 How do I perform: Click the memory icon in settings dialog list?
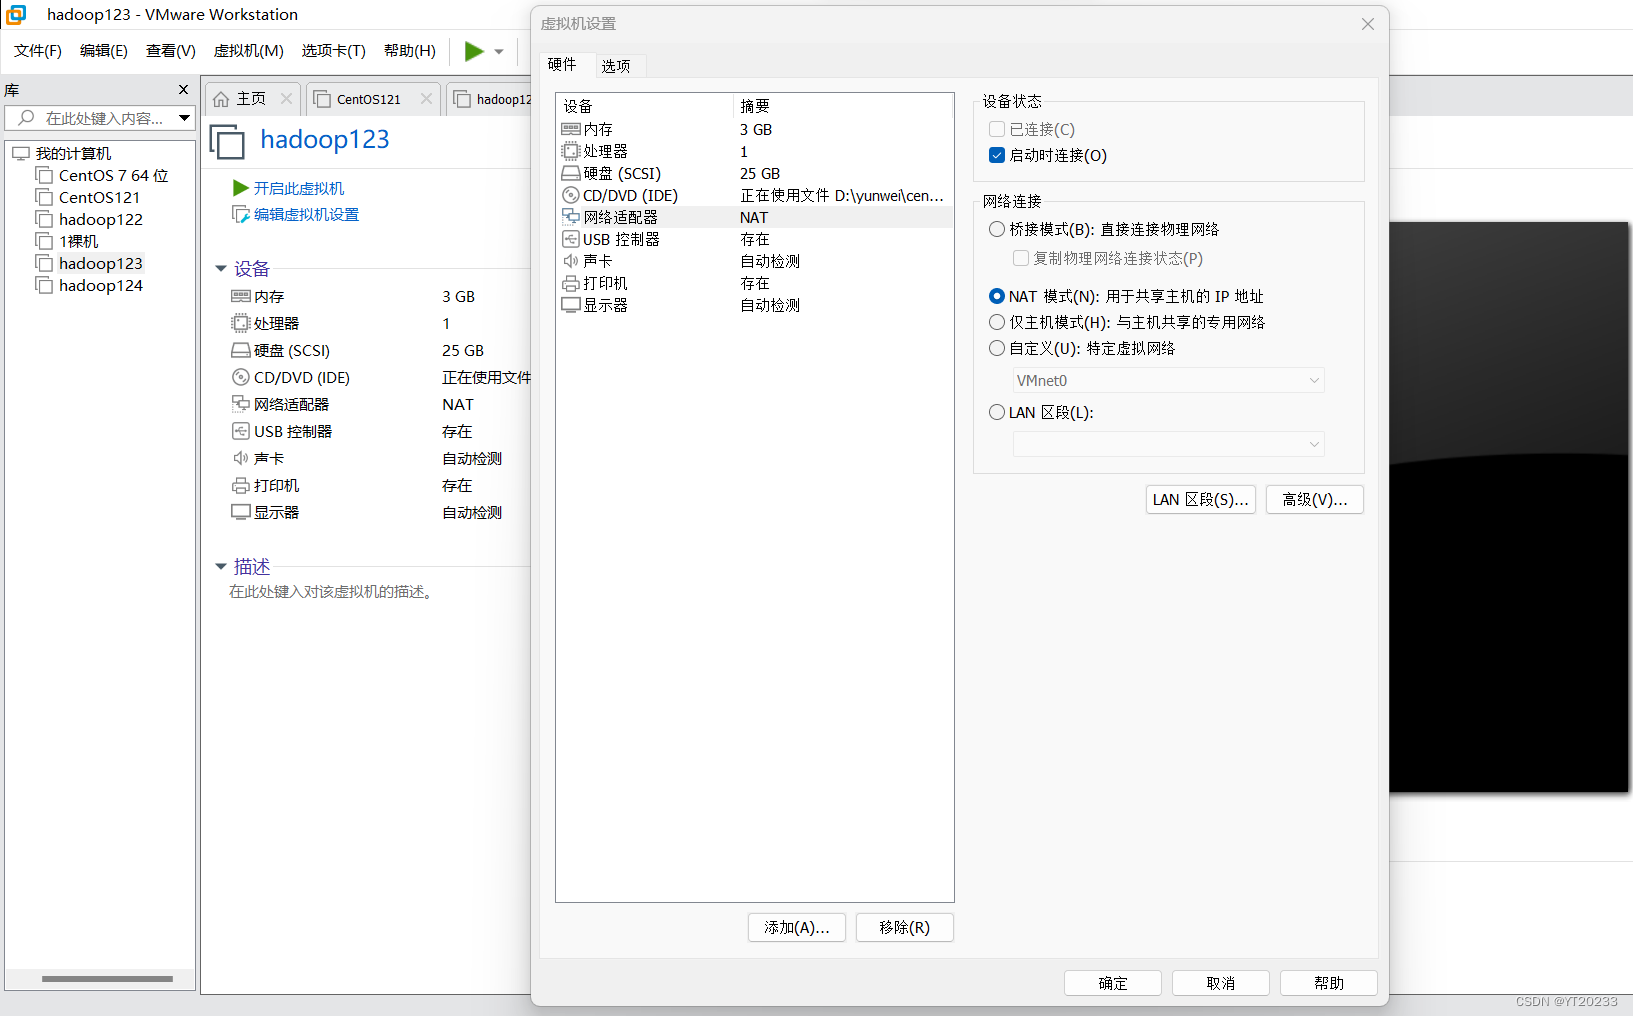click(x=571, y=129)
